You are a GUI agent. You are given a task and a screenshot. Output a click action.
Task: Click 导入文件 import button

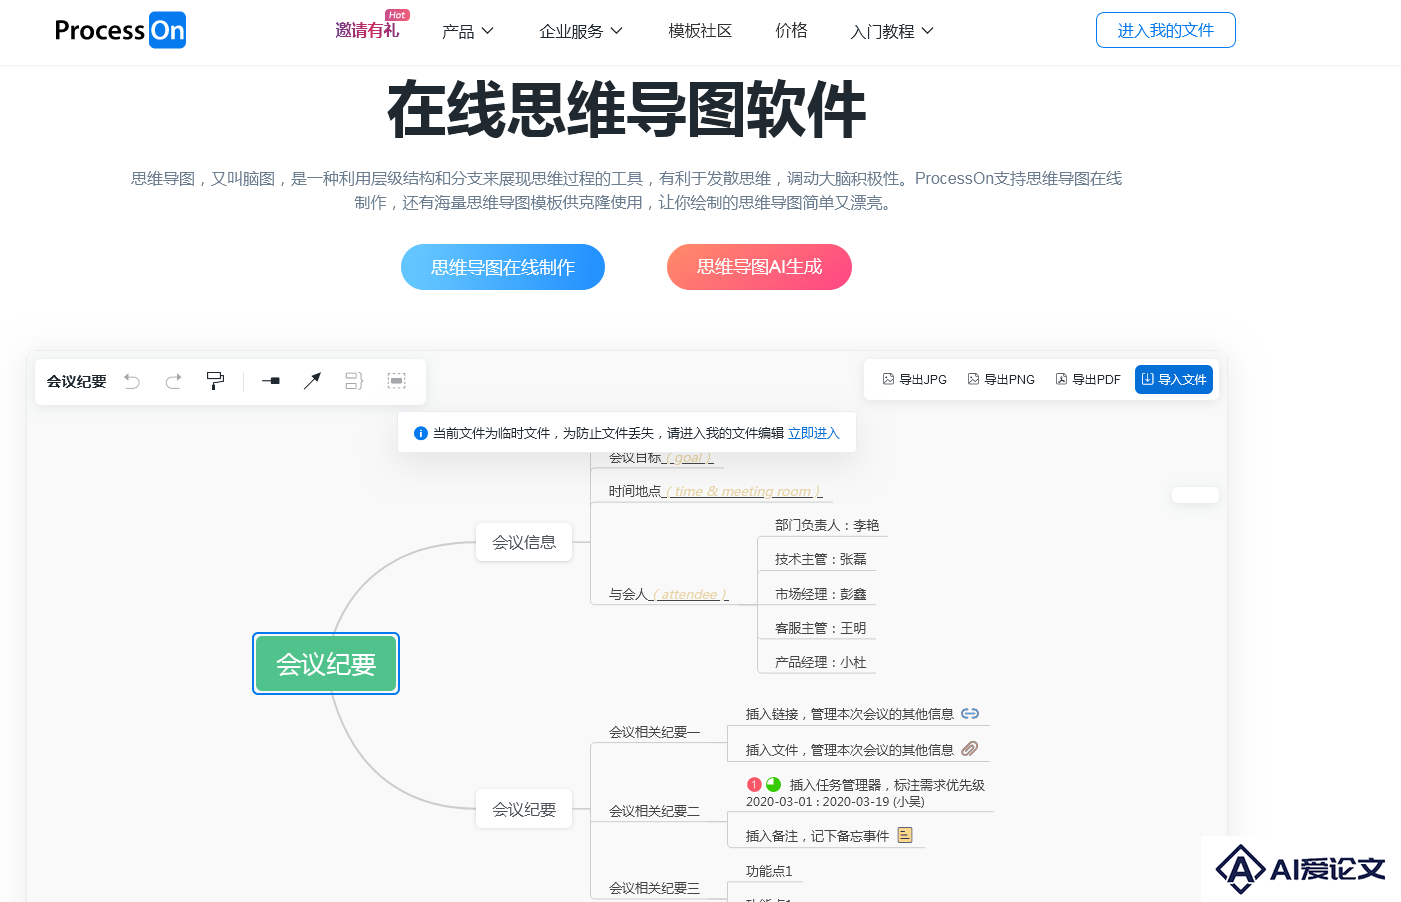1174,380
